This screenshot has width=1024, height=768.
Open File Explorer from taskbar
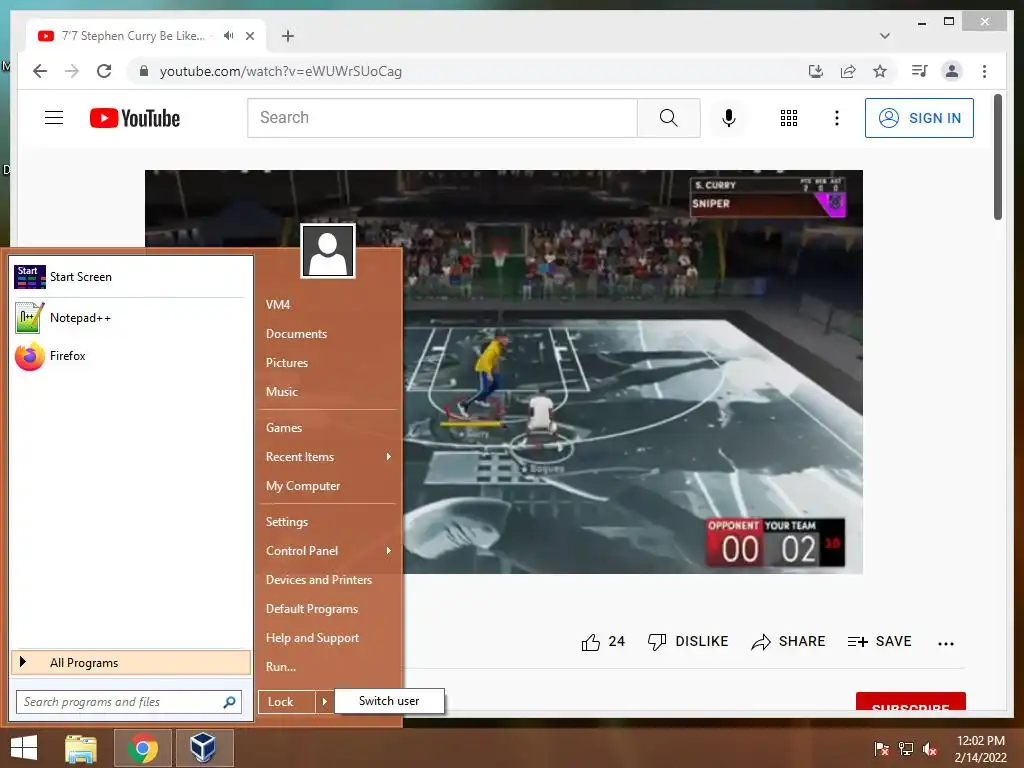click(x=81, y=748)
